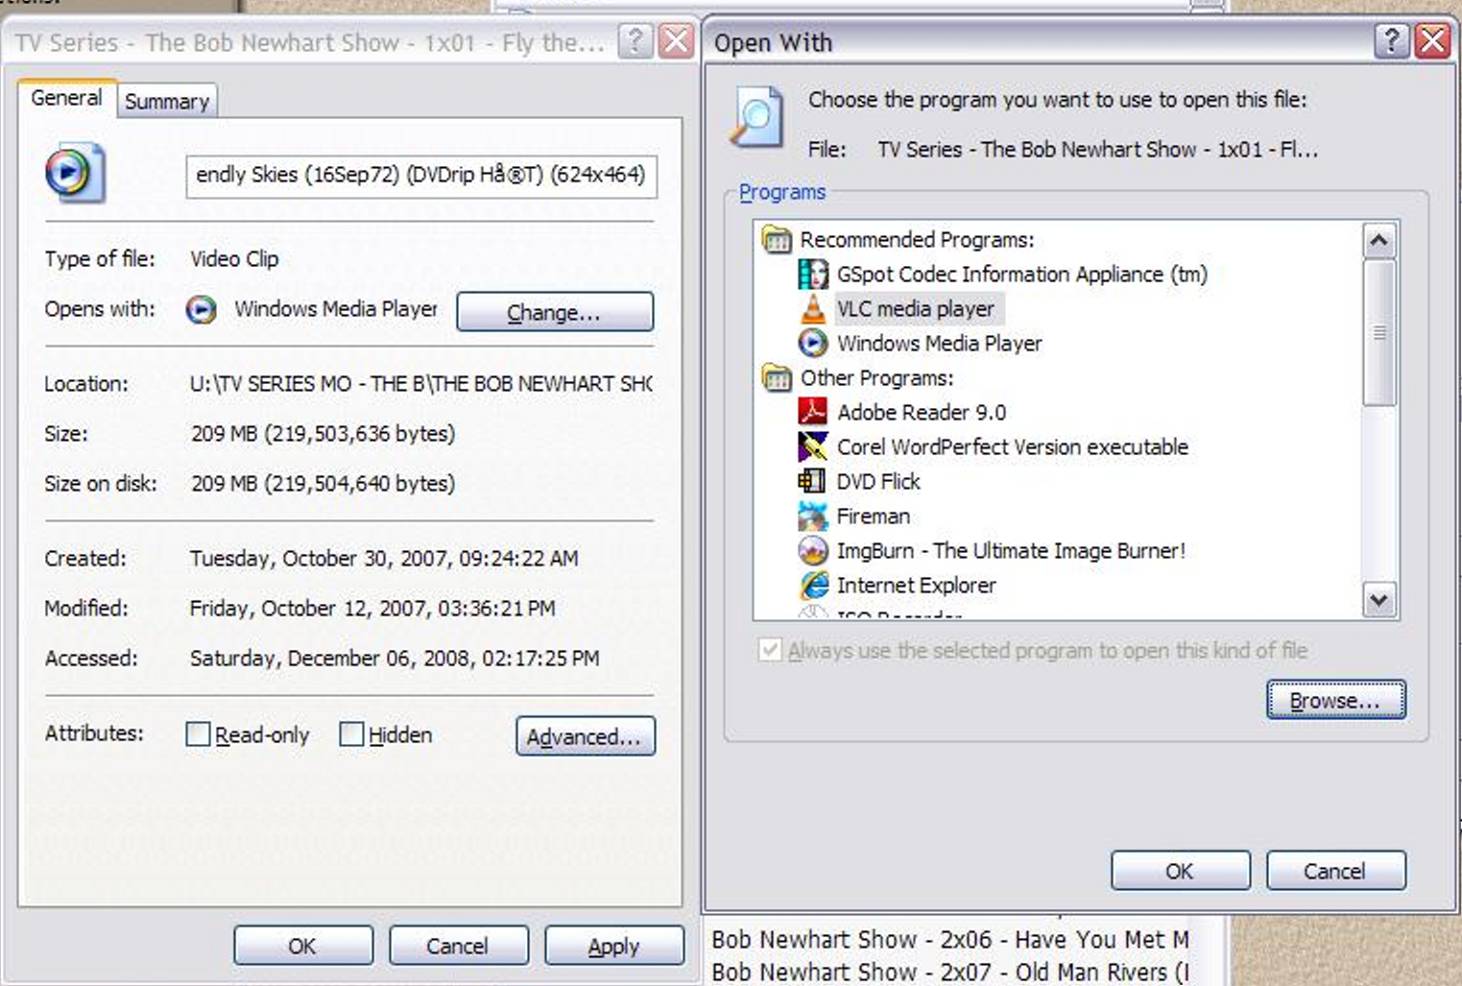The width and height of the screenshot is (1462, 986).
Task: Click the Browse... button
Action: click(x=1336, y=700)
